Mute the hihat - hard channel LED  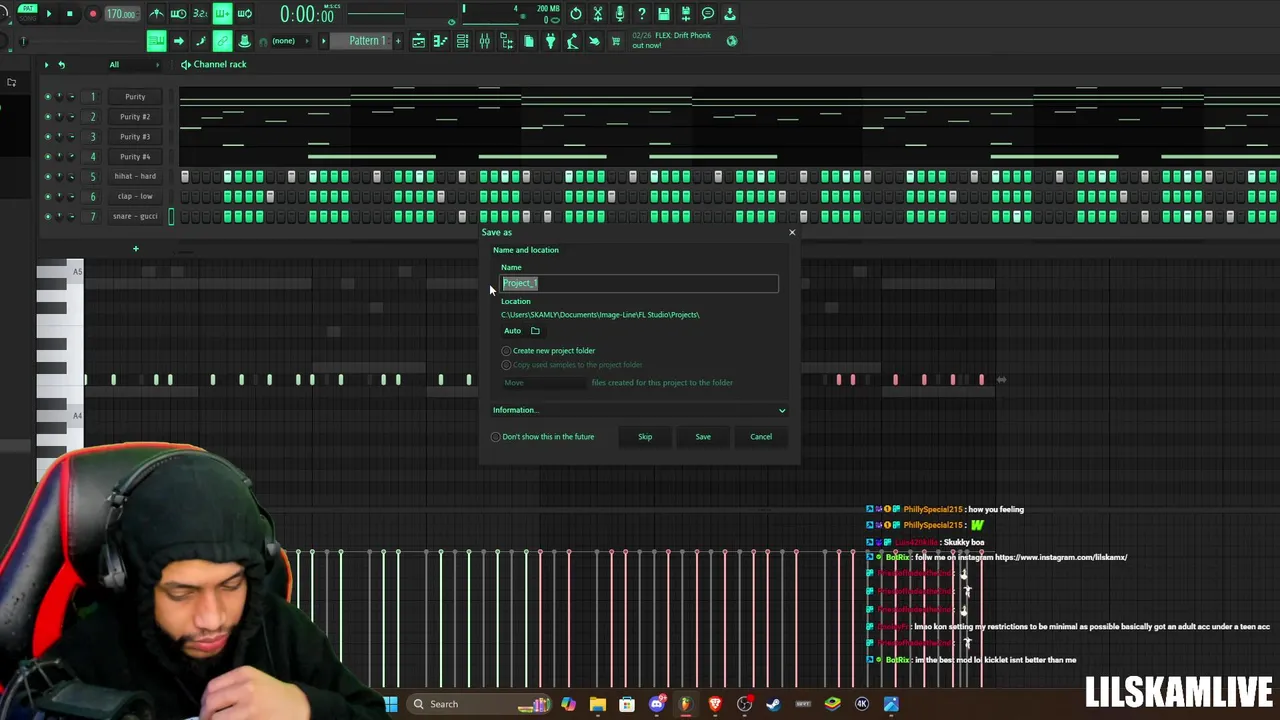[47, 177]
